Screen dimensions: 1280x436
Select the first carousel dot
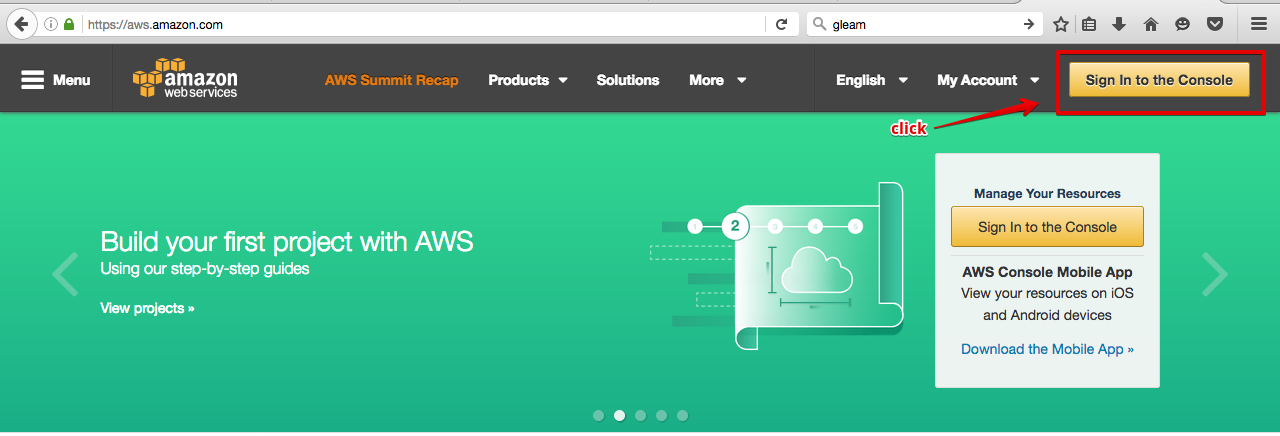click(x=598, y=415)
